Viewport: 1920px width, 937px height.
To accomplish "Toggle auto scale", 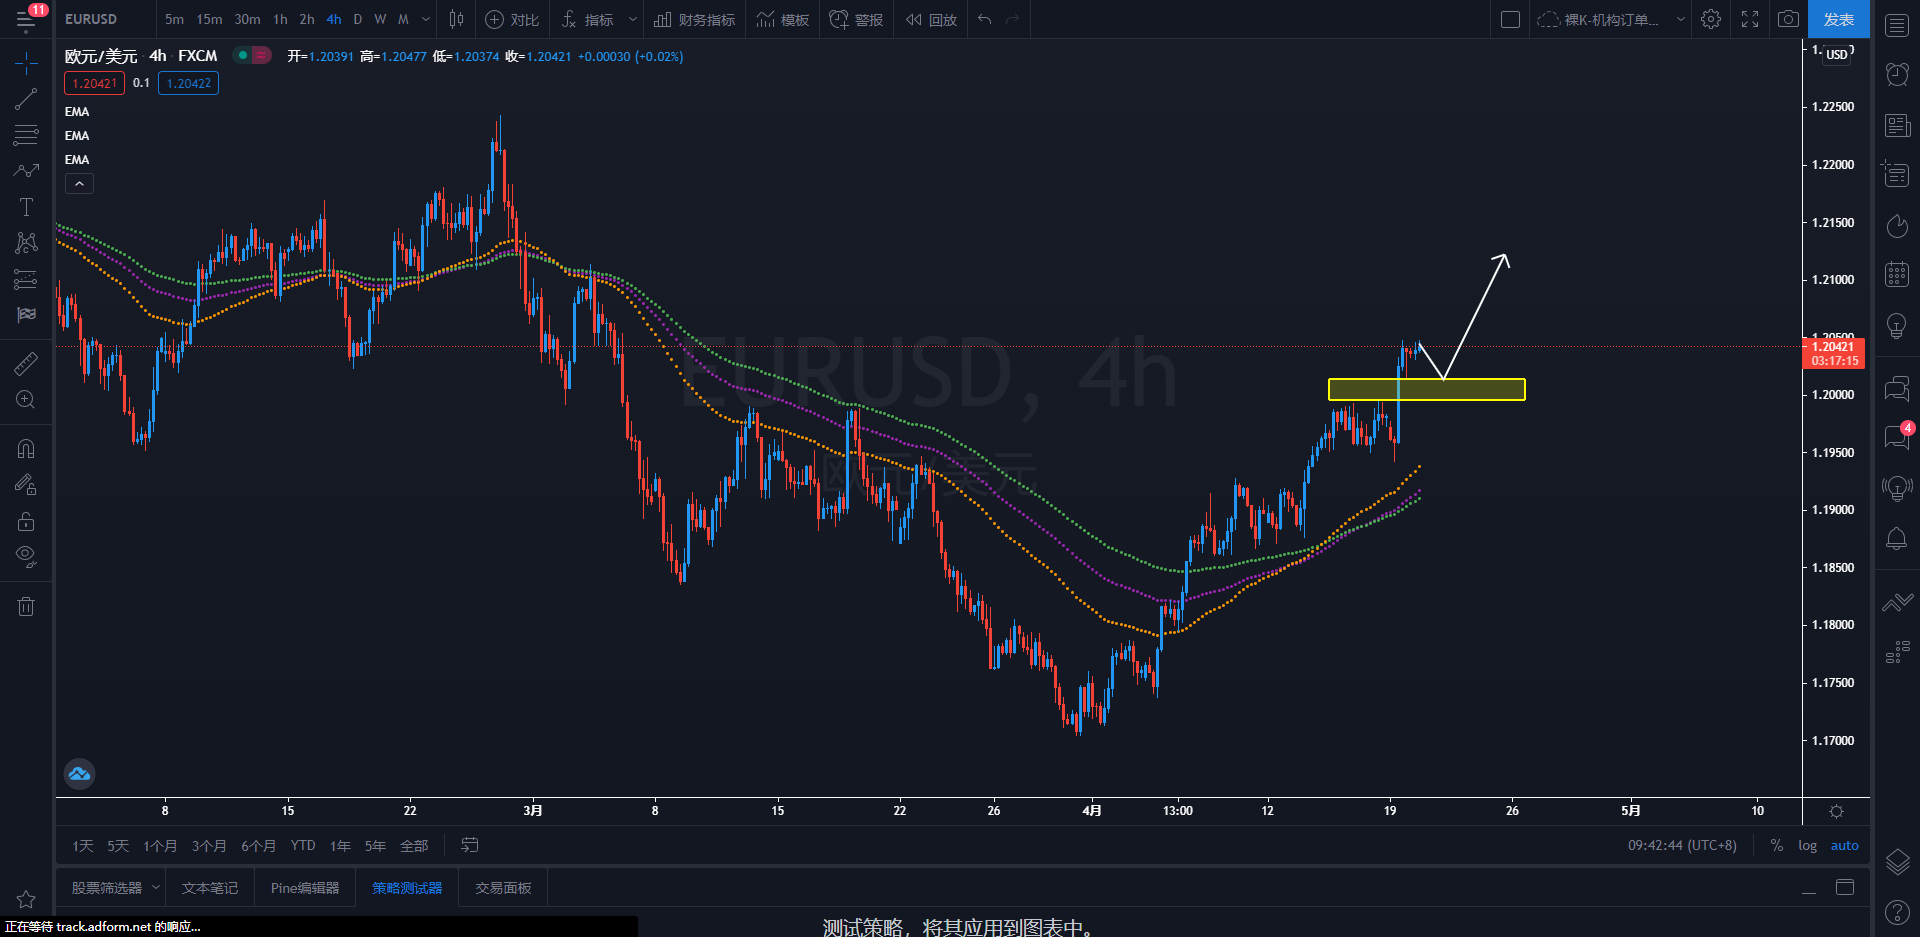I will (1844, 846).
